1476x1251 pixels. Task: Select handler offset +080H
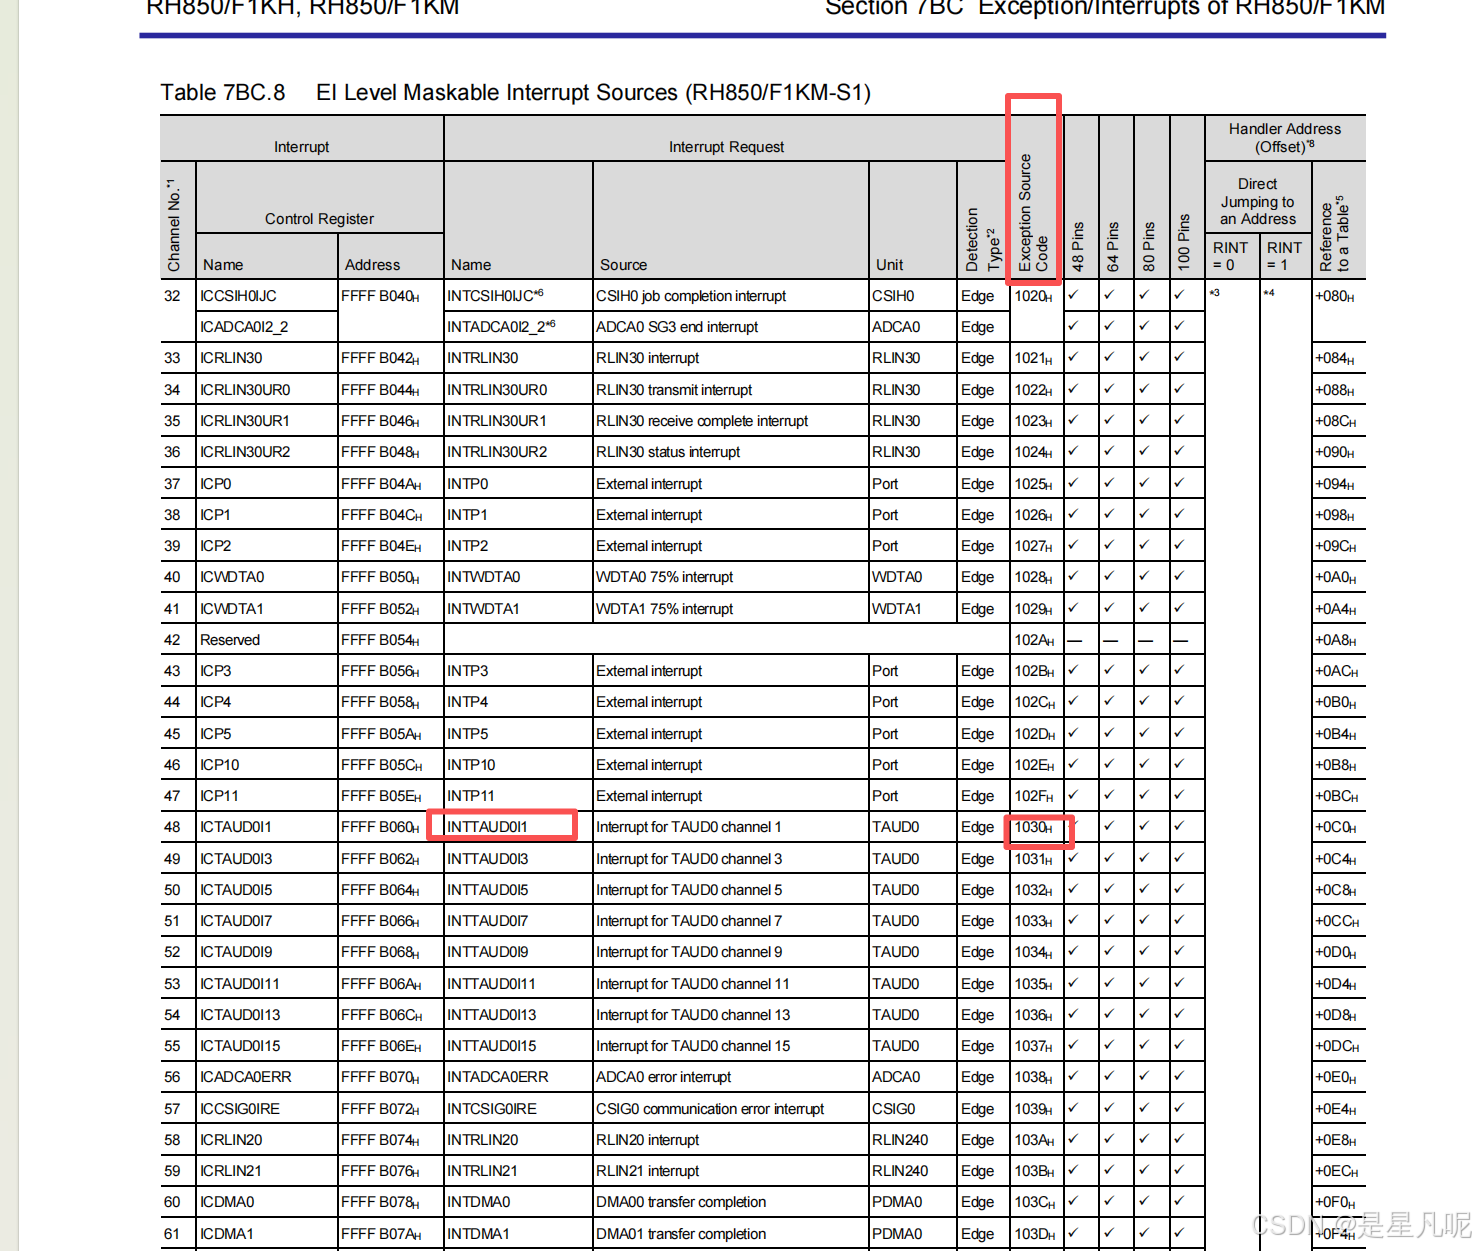click(1335, 296)
